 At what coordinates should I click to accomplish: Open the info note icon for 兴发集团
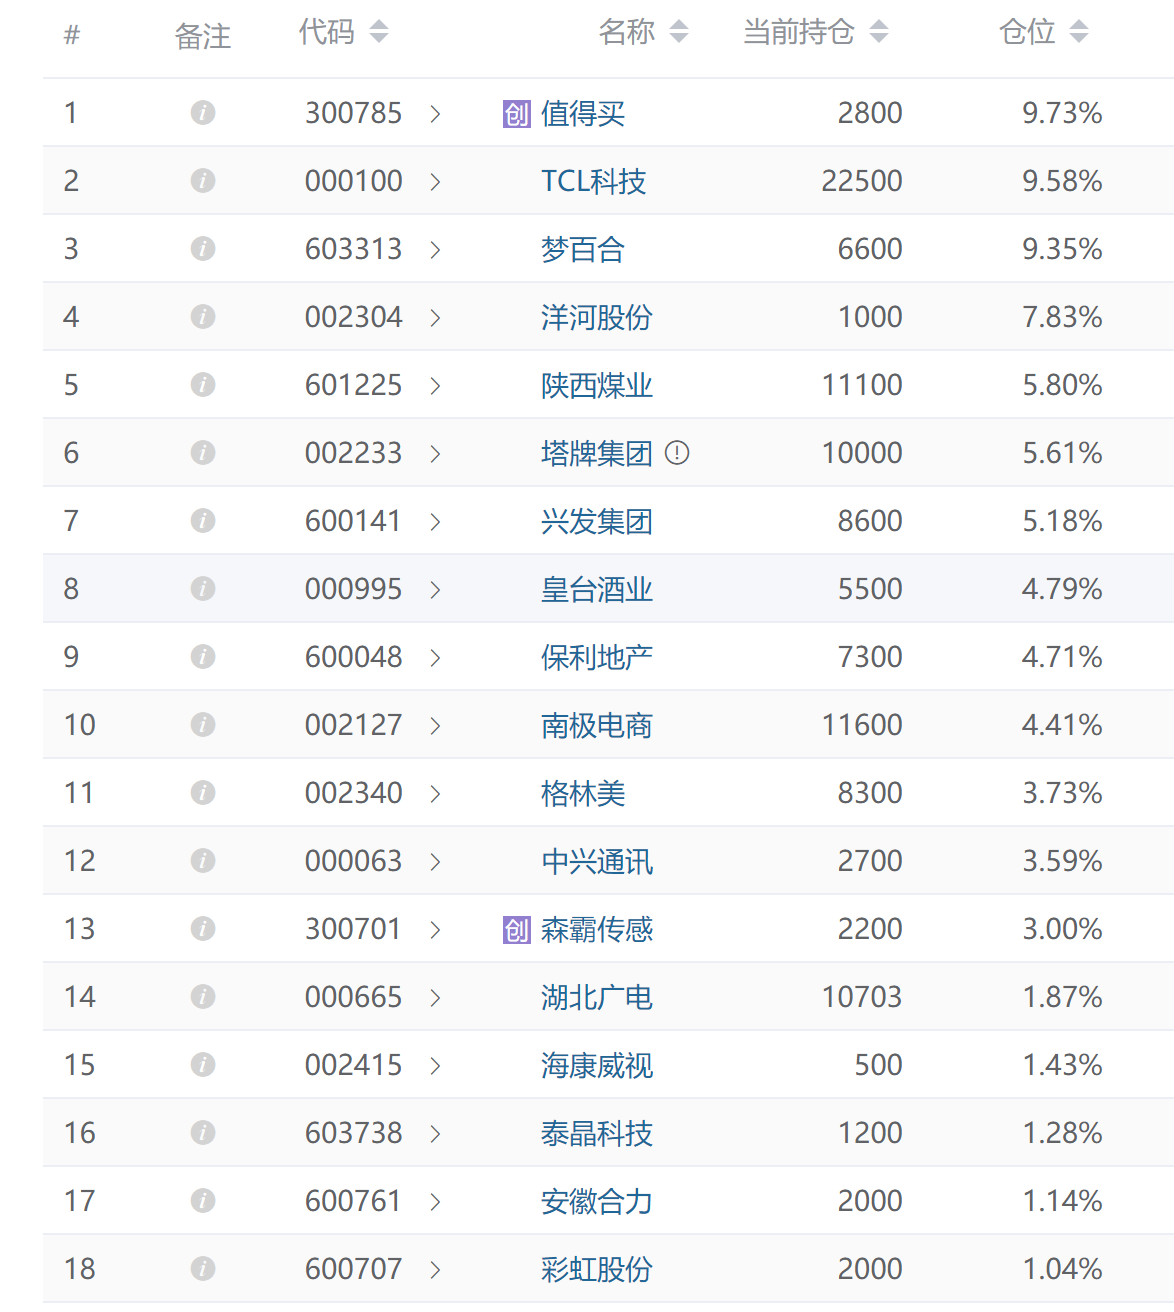pos(203,520)
